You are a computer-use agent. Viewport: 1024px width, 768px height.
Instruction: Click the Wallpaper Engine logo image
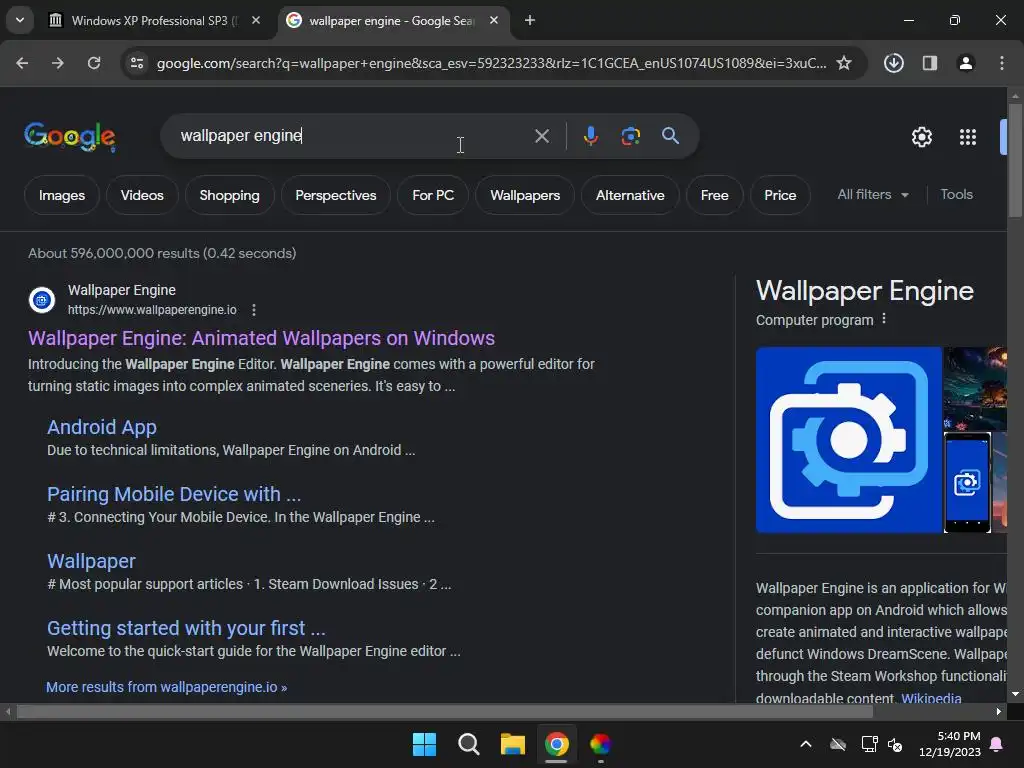coord(848,440)
